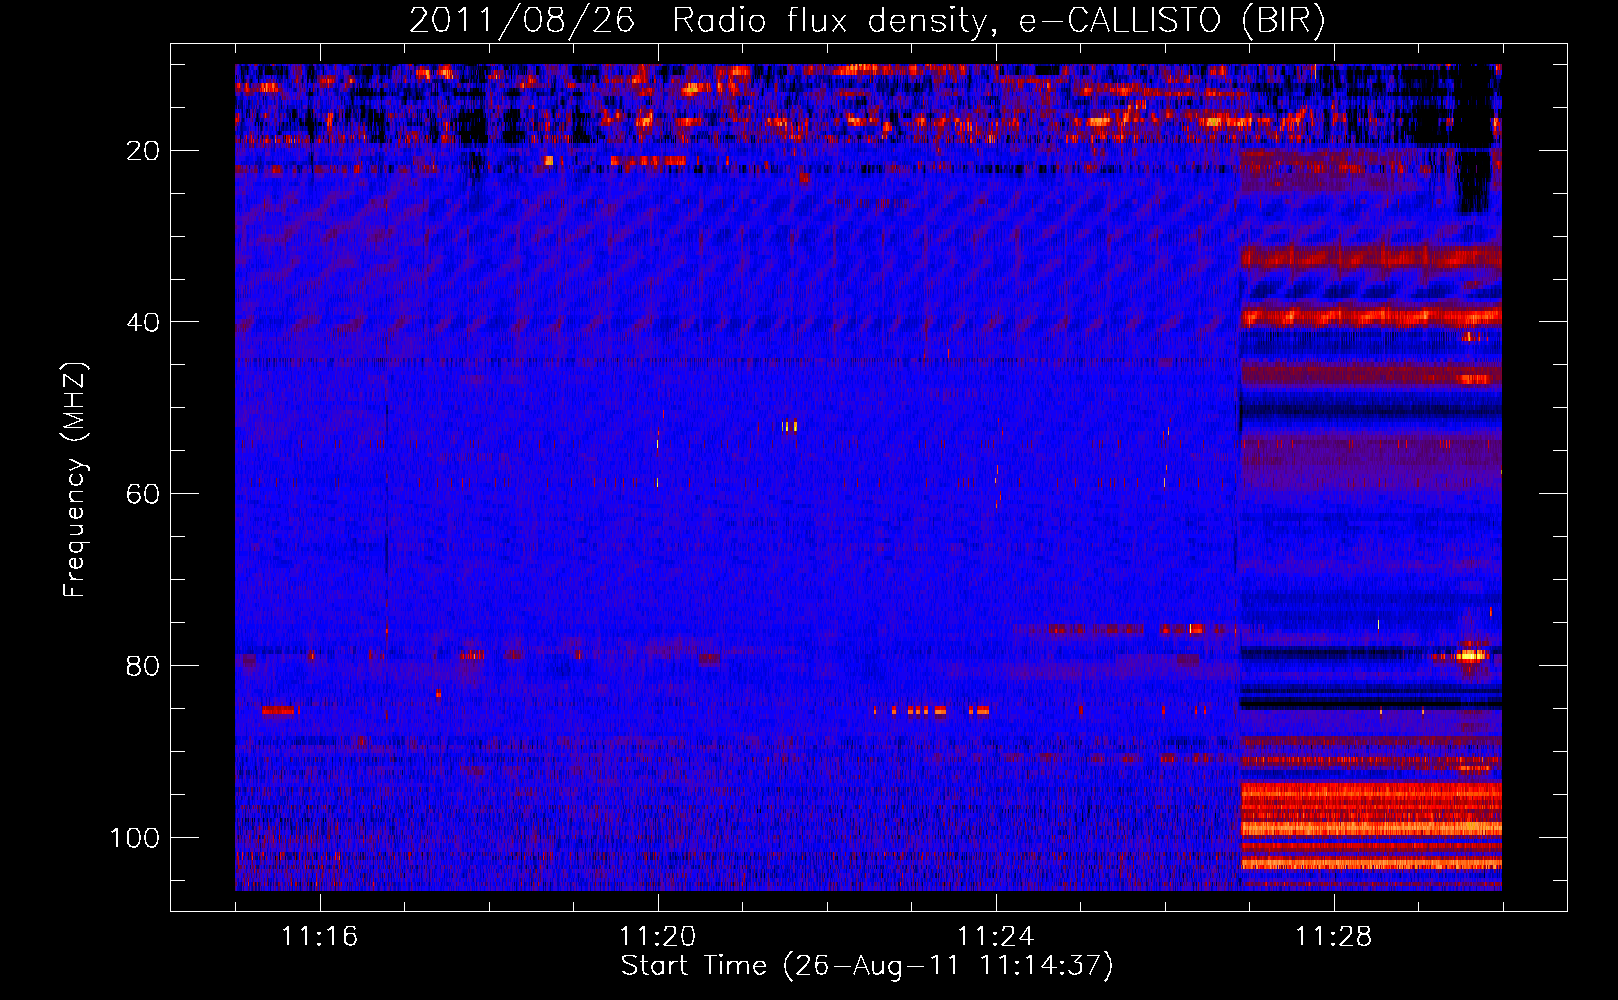Click the frequency tick label '60'
The width and height of the screenshot is (1618, 1000).
[143, 494]
